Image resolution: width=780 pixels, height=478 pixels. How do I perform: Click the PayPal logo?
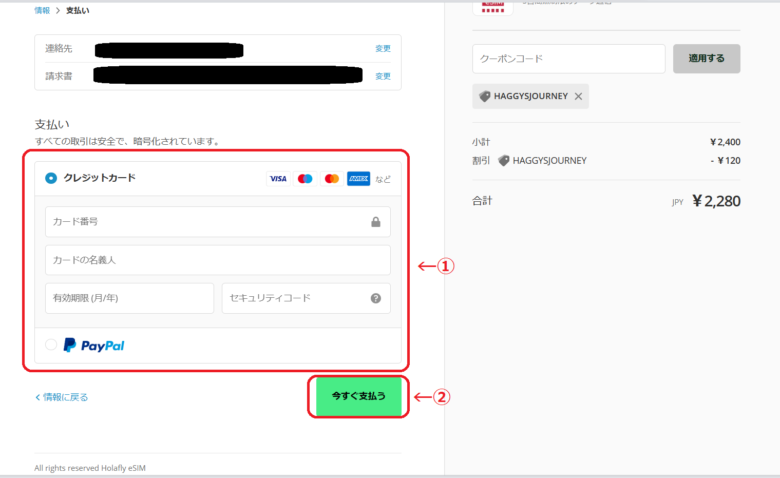[x=94, y=345]
